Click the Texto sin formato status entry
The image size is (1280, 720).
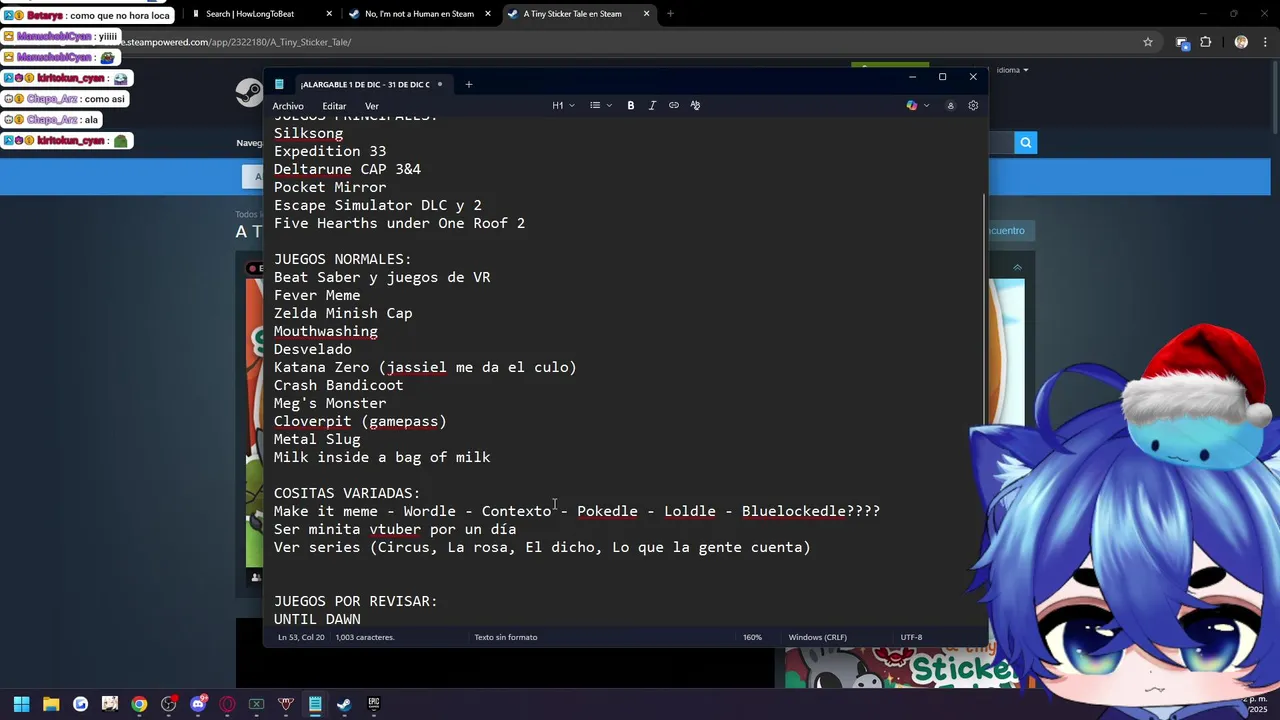point(505,637)
